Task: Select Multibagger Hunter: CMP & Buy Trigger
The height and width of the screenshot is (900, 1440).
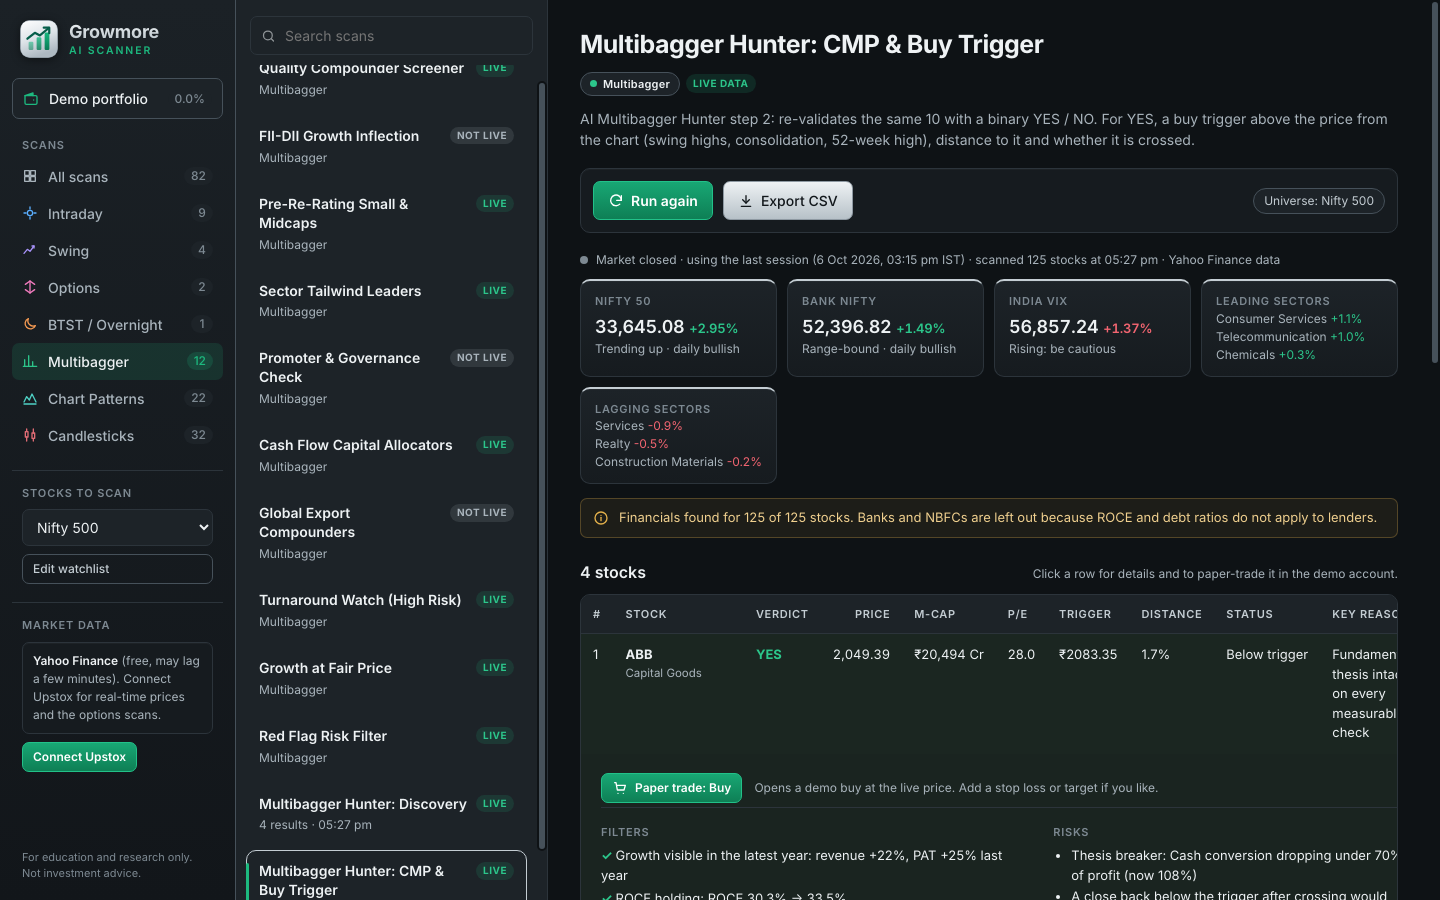Action: coord(386,876)
